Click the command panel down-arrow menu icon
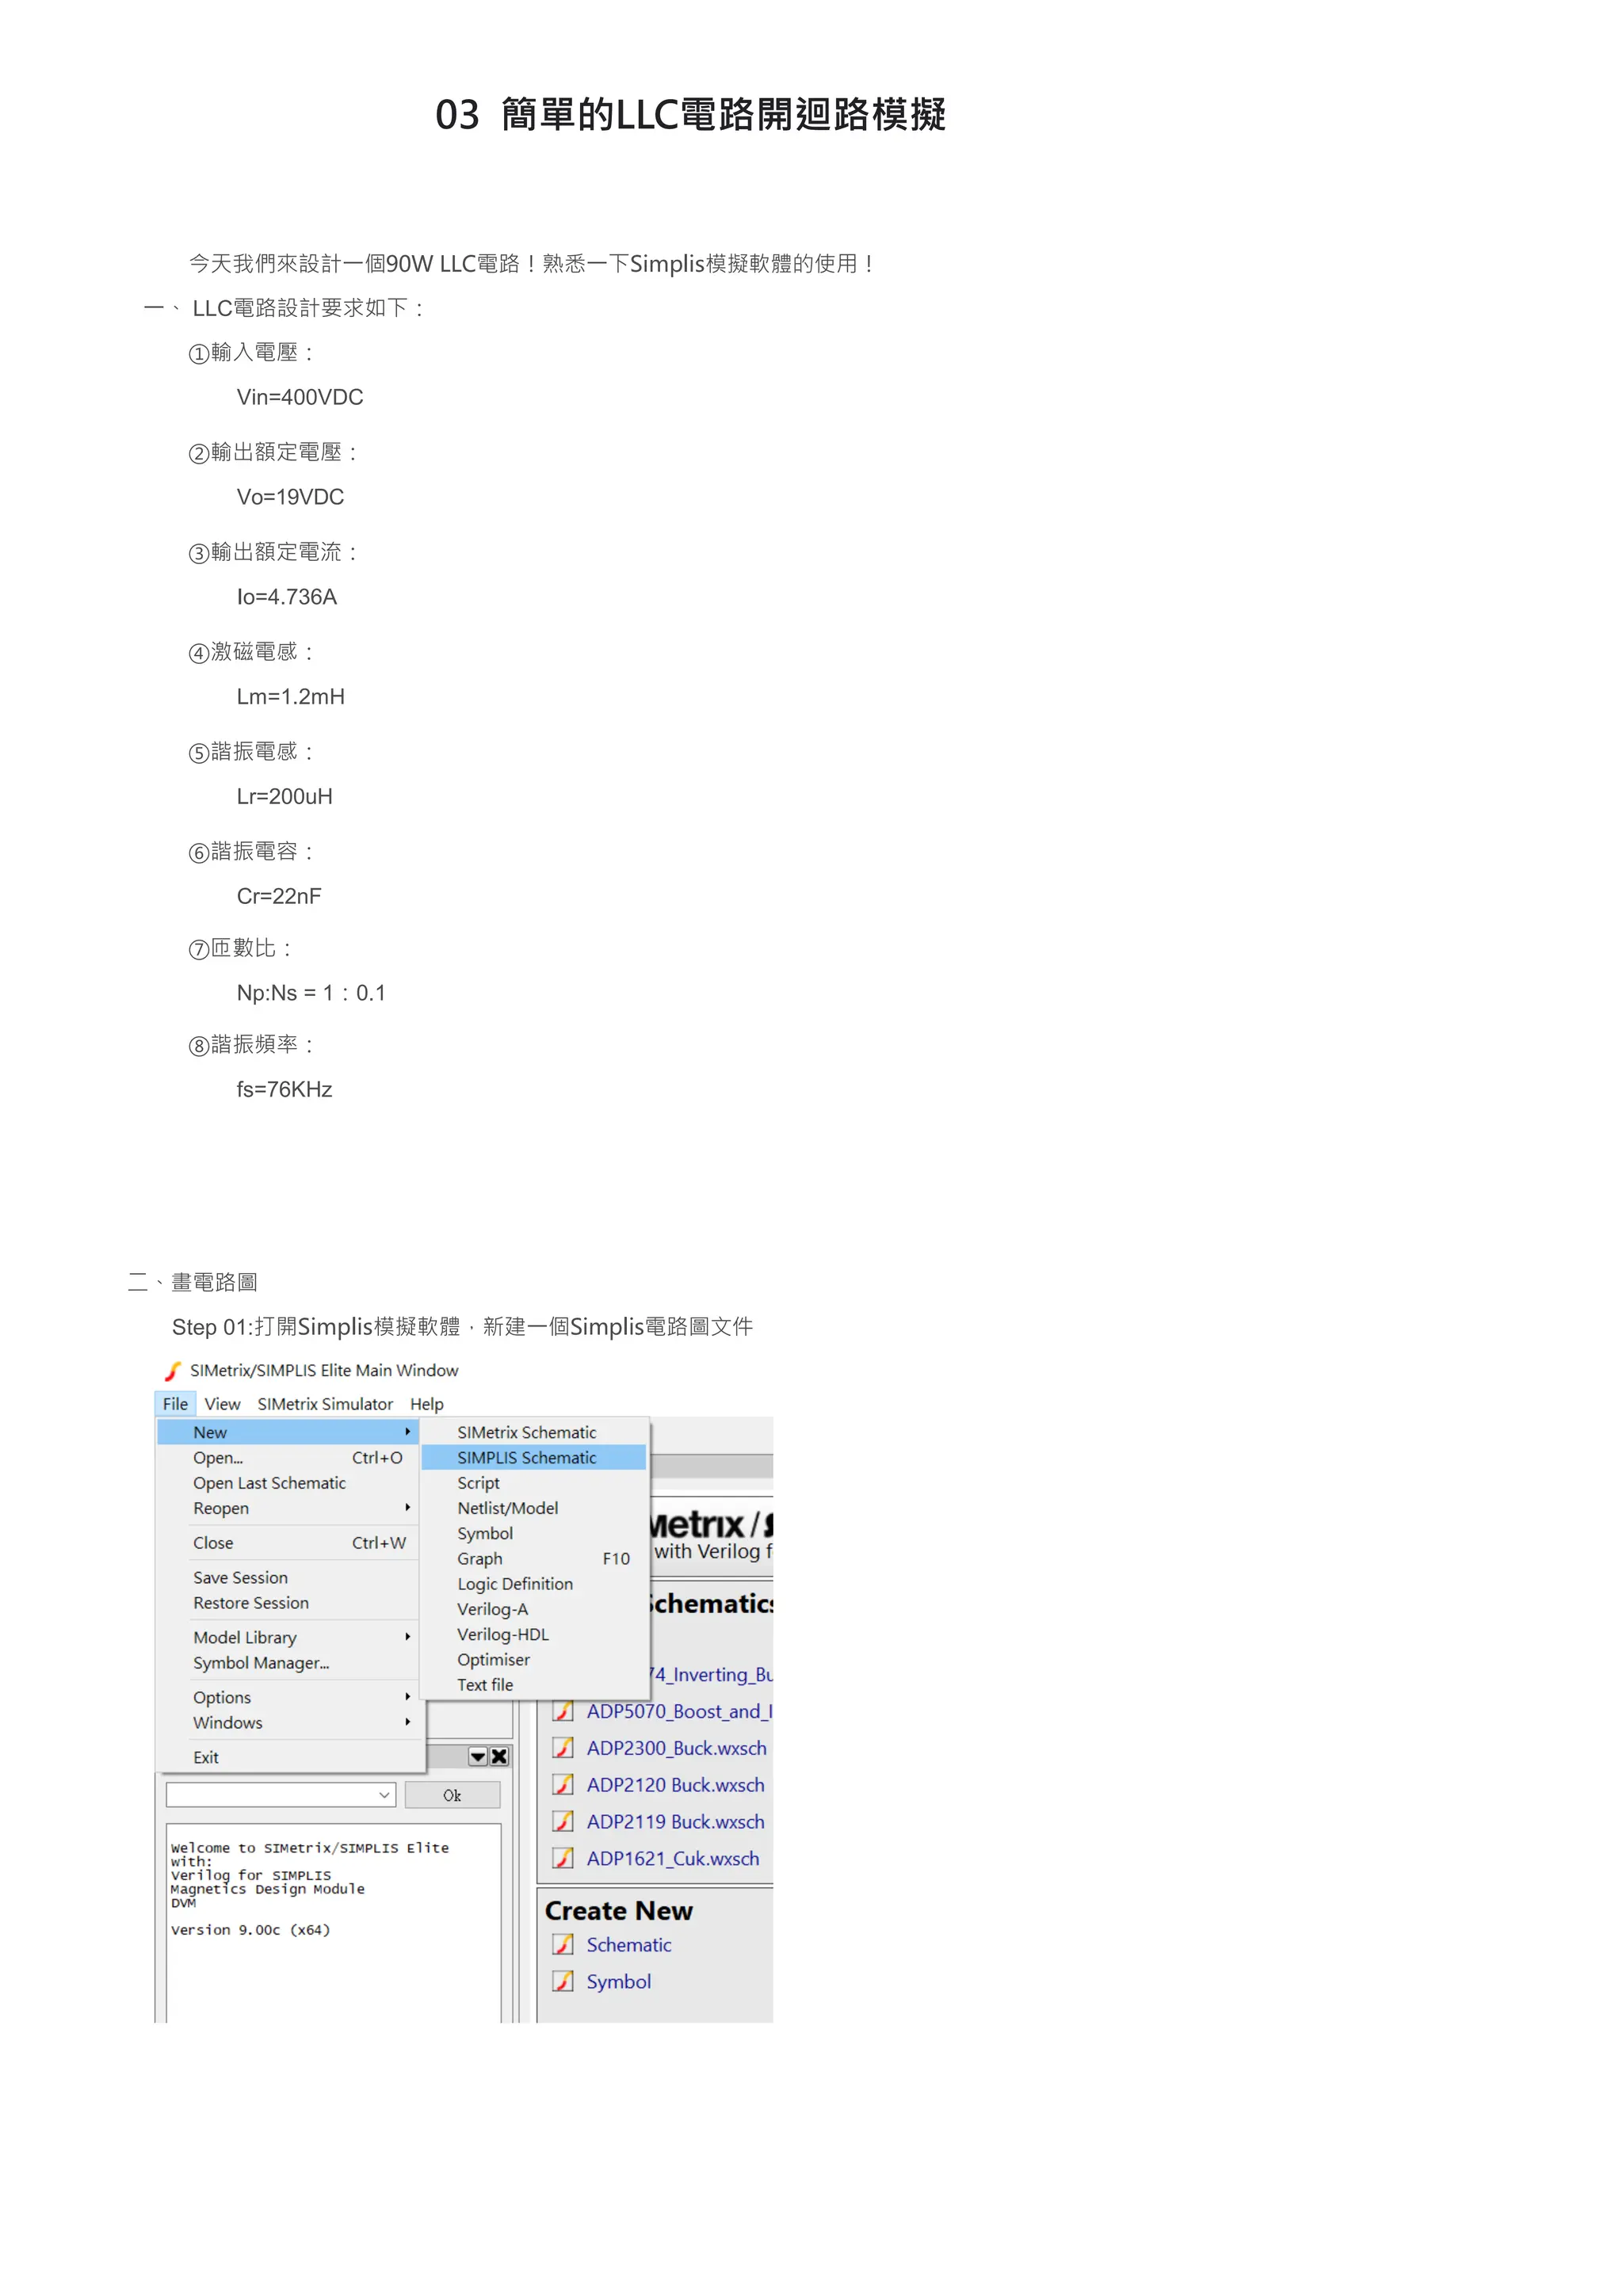 (478, 1756)
